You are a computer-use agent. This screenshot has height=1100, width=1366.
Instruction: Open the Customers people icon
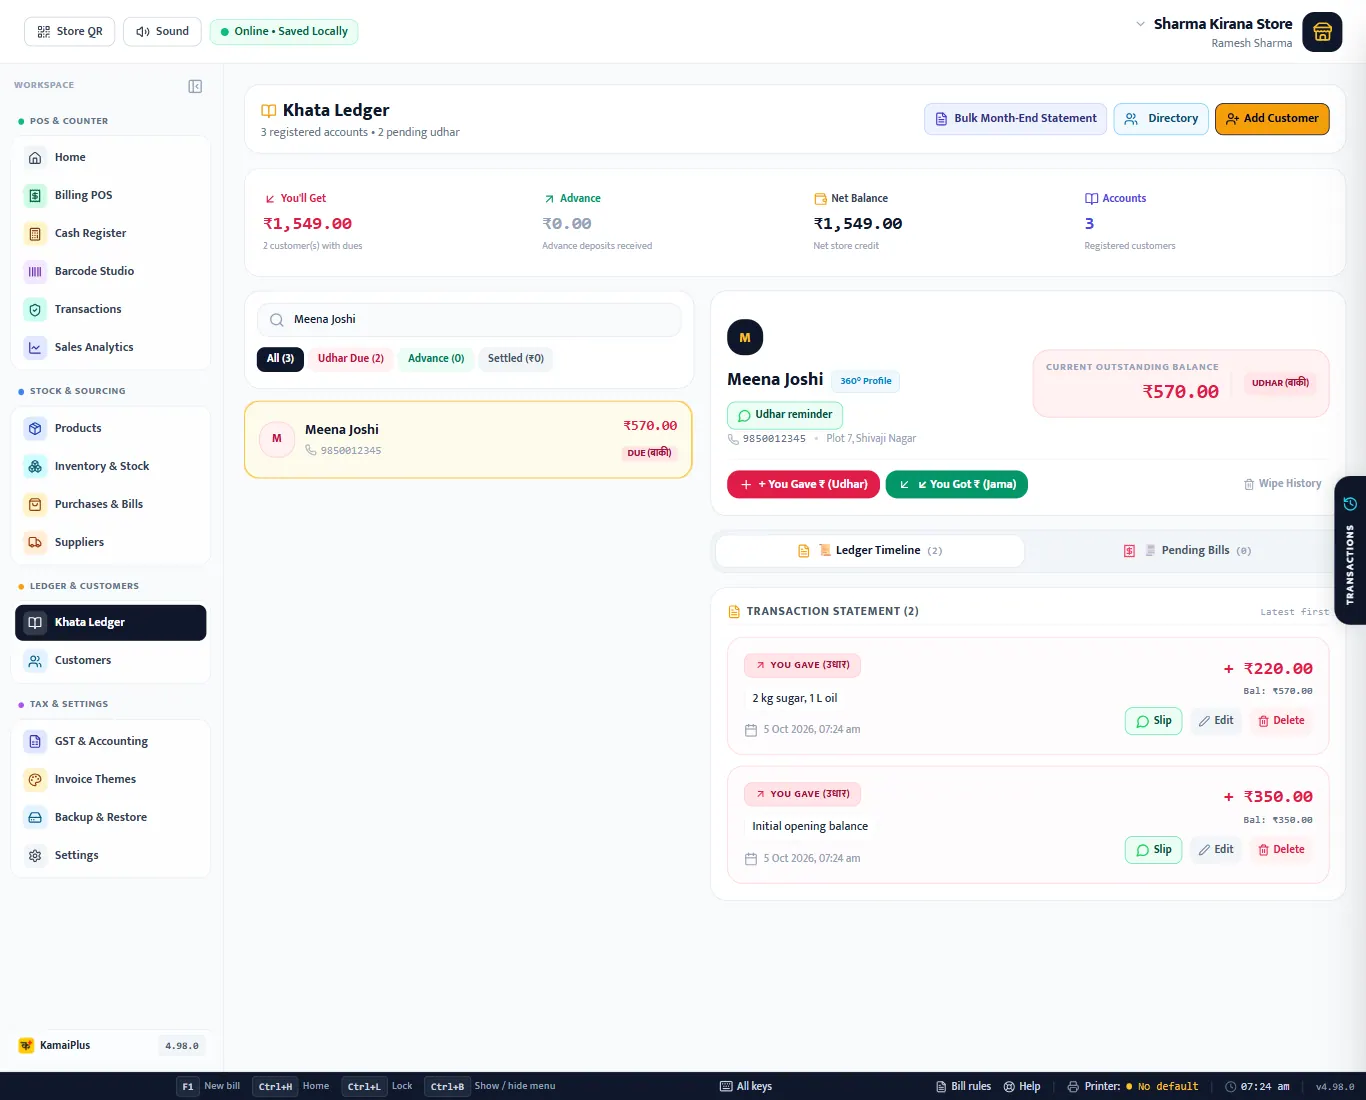click(x=35, y=660)
